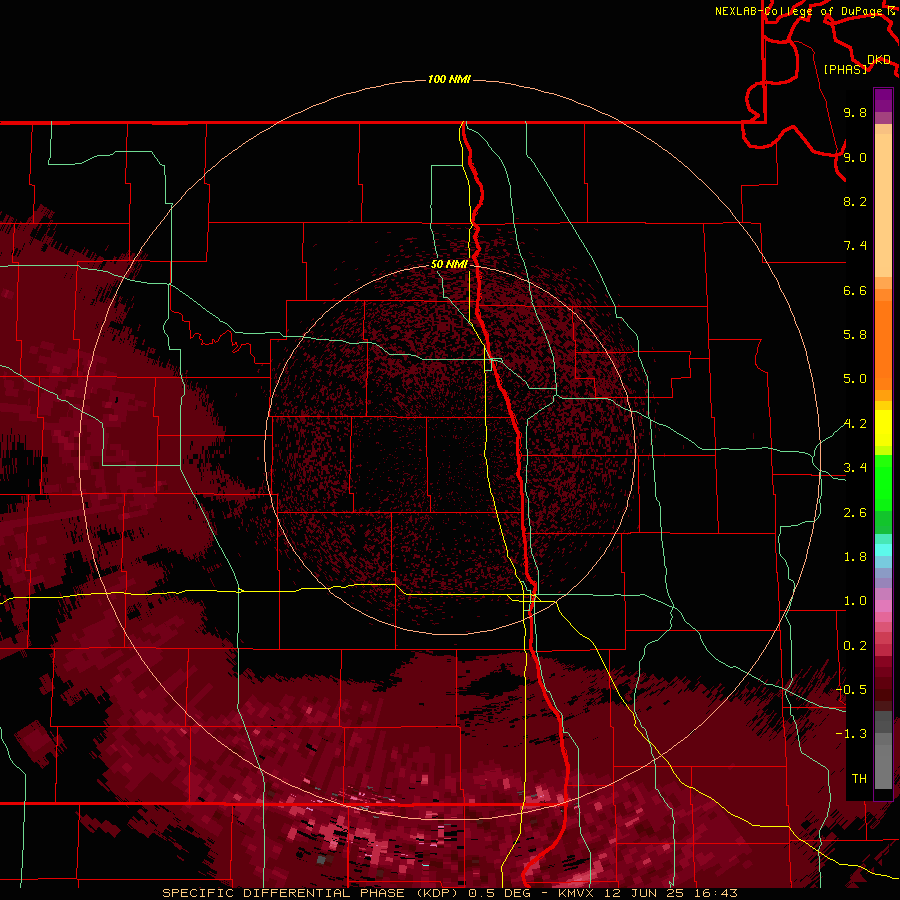The image size is (900, 900).
Task: Pick the pink segment of the color bar
Action: [883, 606]
